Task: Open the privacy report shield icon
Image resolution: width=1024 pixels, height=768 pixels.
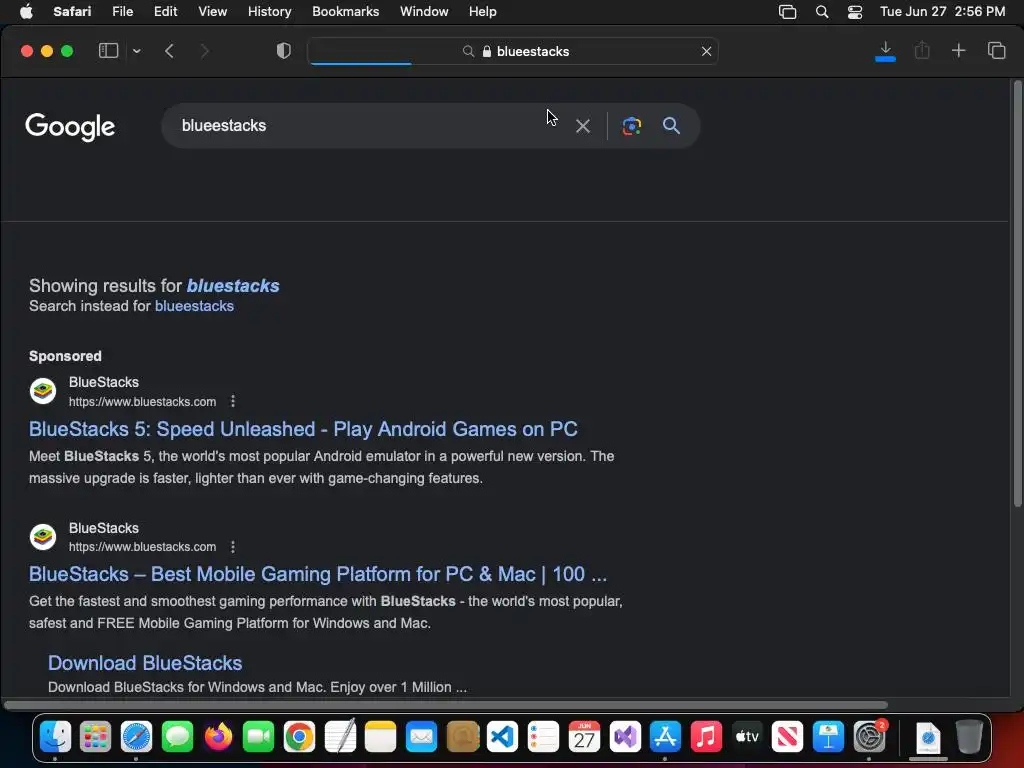Action: click(283, 51)
